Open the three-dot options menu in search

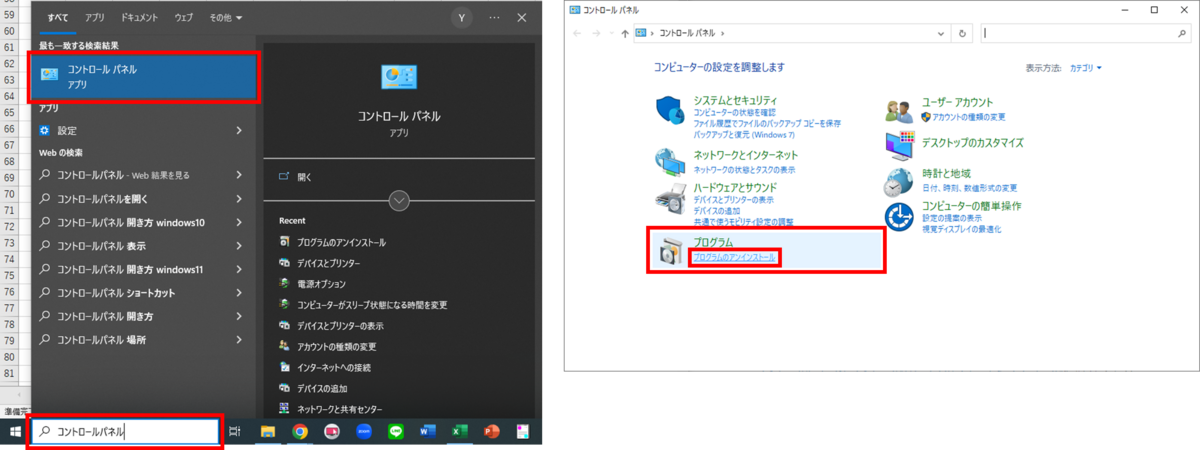coord(494,17)
